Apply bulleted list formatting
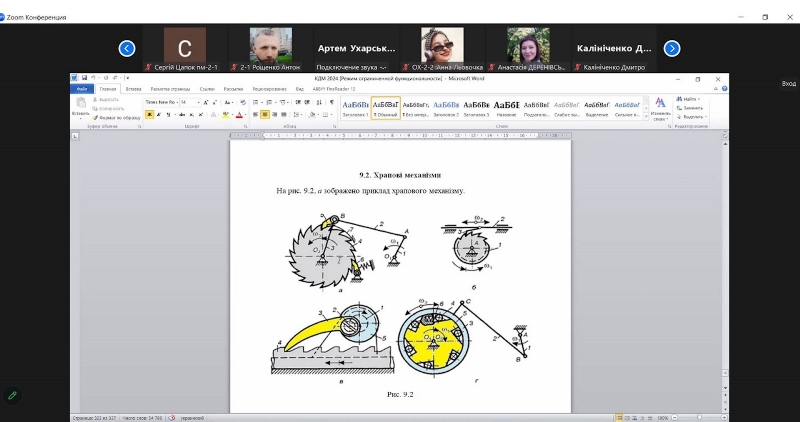Screen dimensions: 800x422 [x=256, y=103]
